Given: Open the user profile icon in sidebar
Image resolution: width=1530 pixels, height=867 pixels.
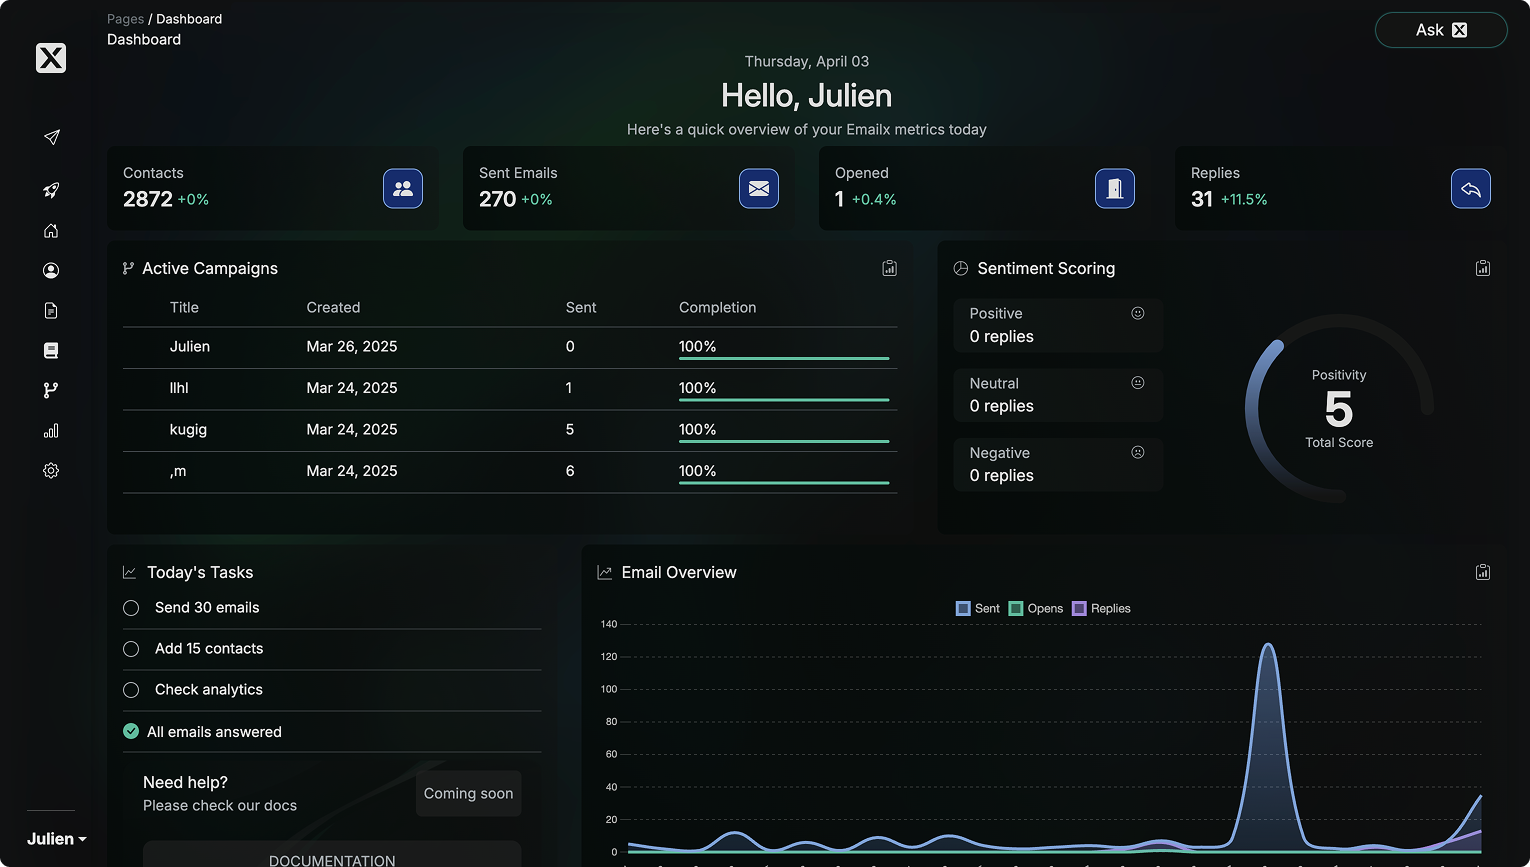Looking at the screenshot, I should [x=51, y=271].
